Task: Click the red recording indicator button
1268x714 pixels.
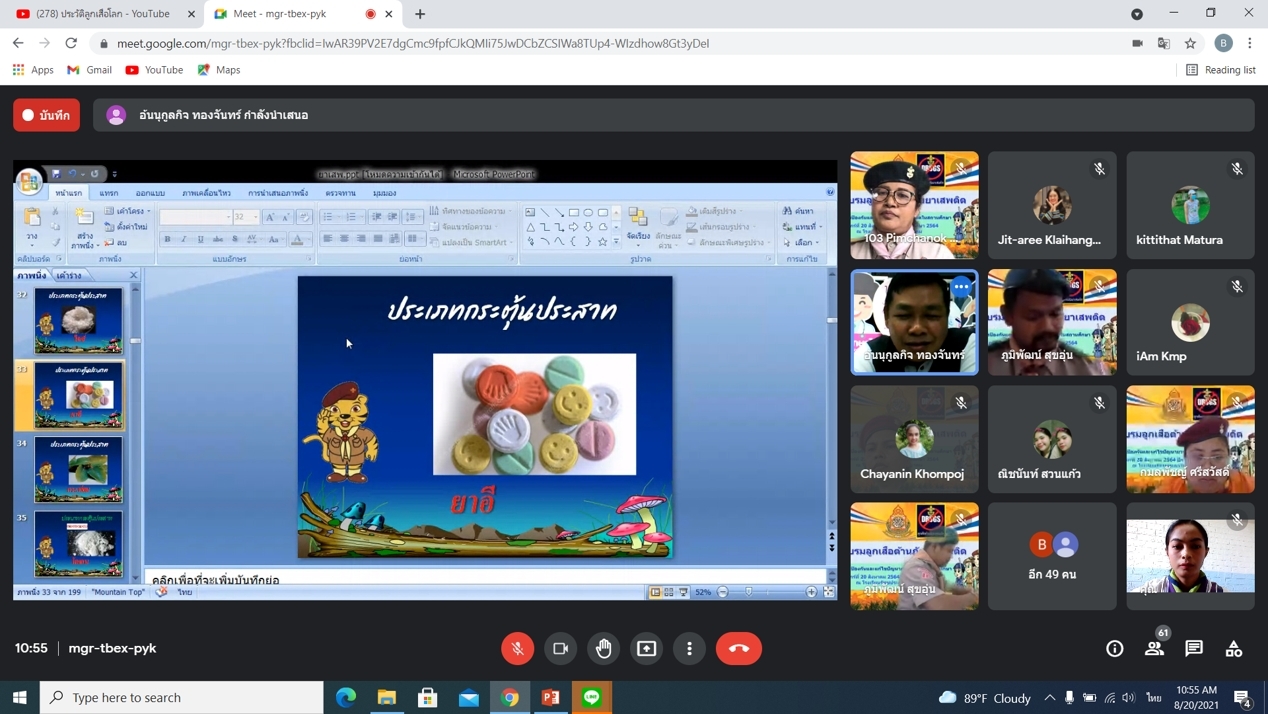Action: [47, 115]
